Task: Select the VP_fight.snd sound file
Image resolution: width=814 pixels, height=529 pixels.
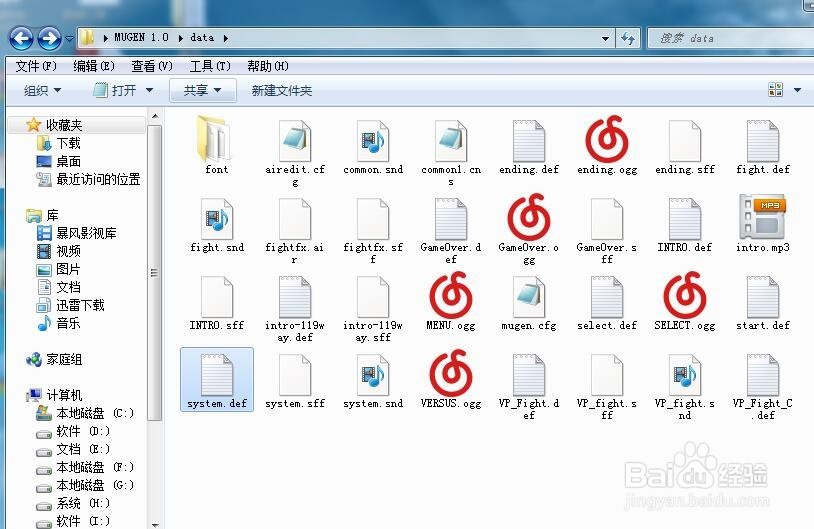Action: [x=685, y=374]
